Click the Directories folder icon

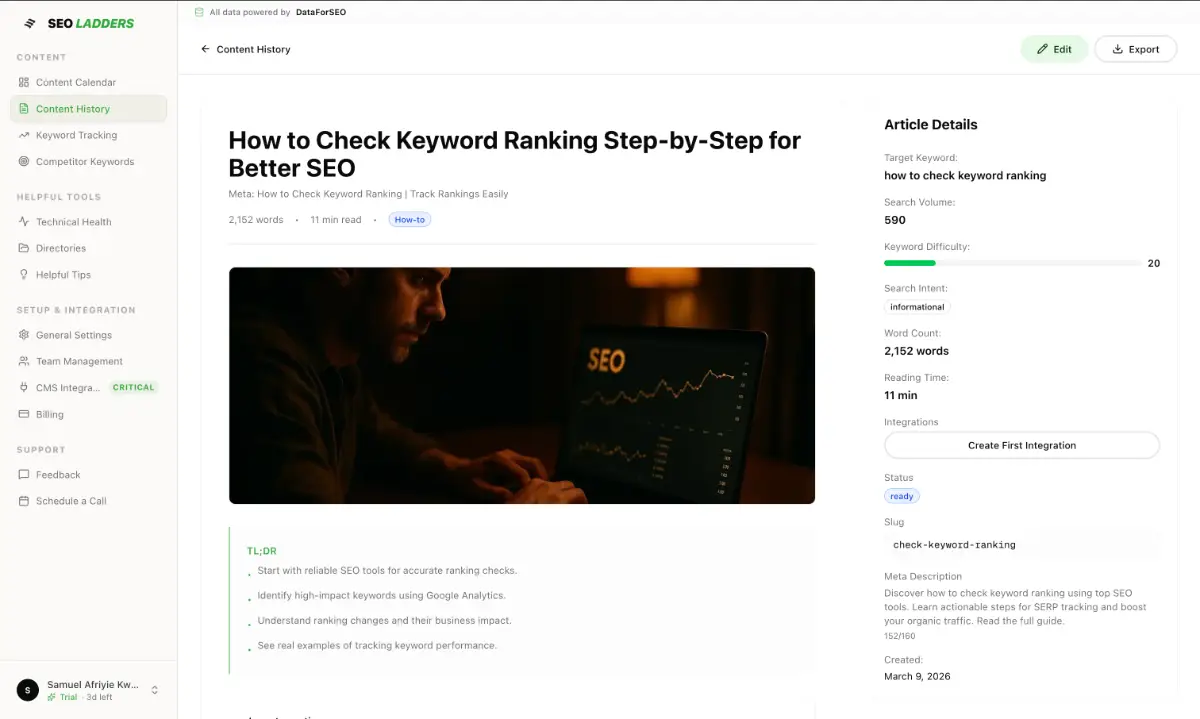point(24,248)
